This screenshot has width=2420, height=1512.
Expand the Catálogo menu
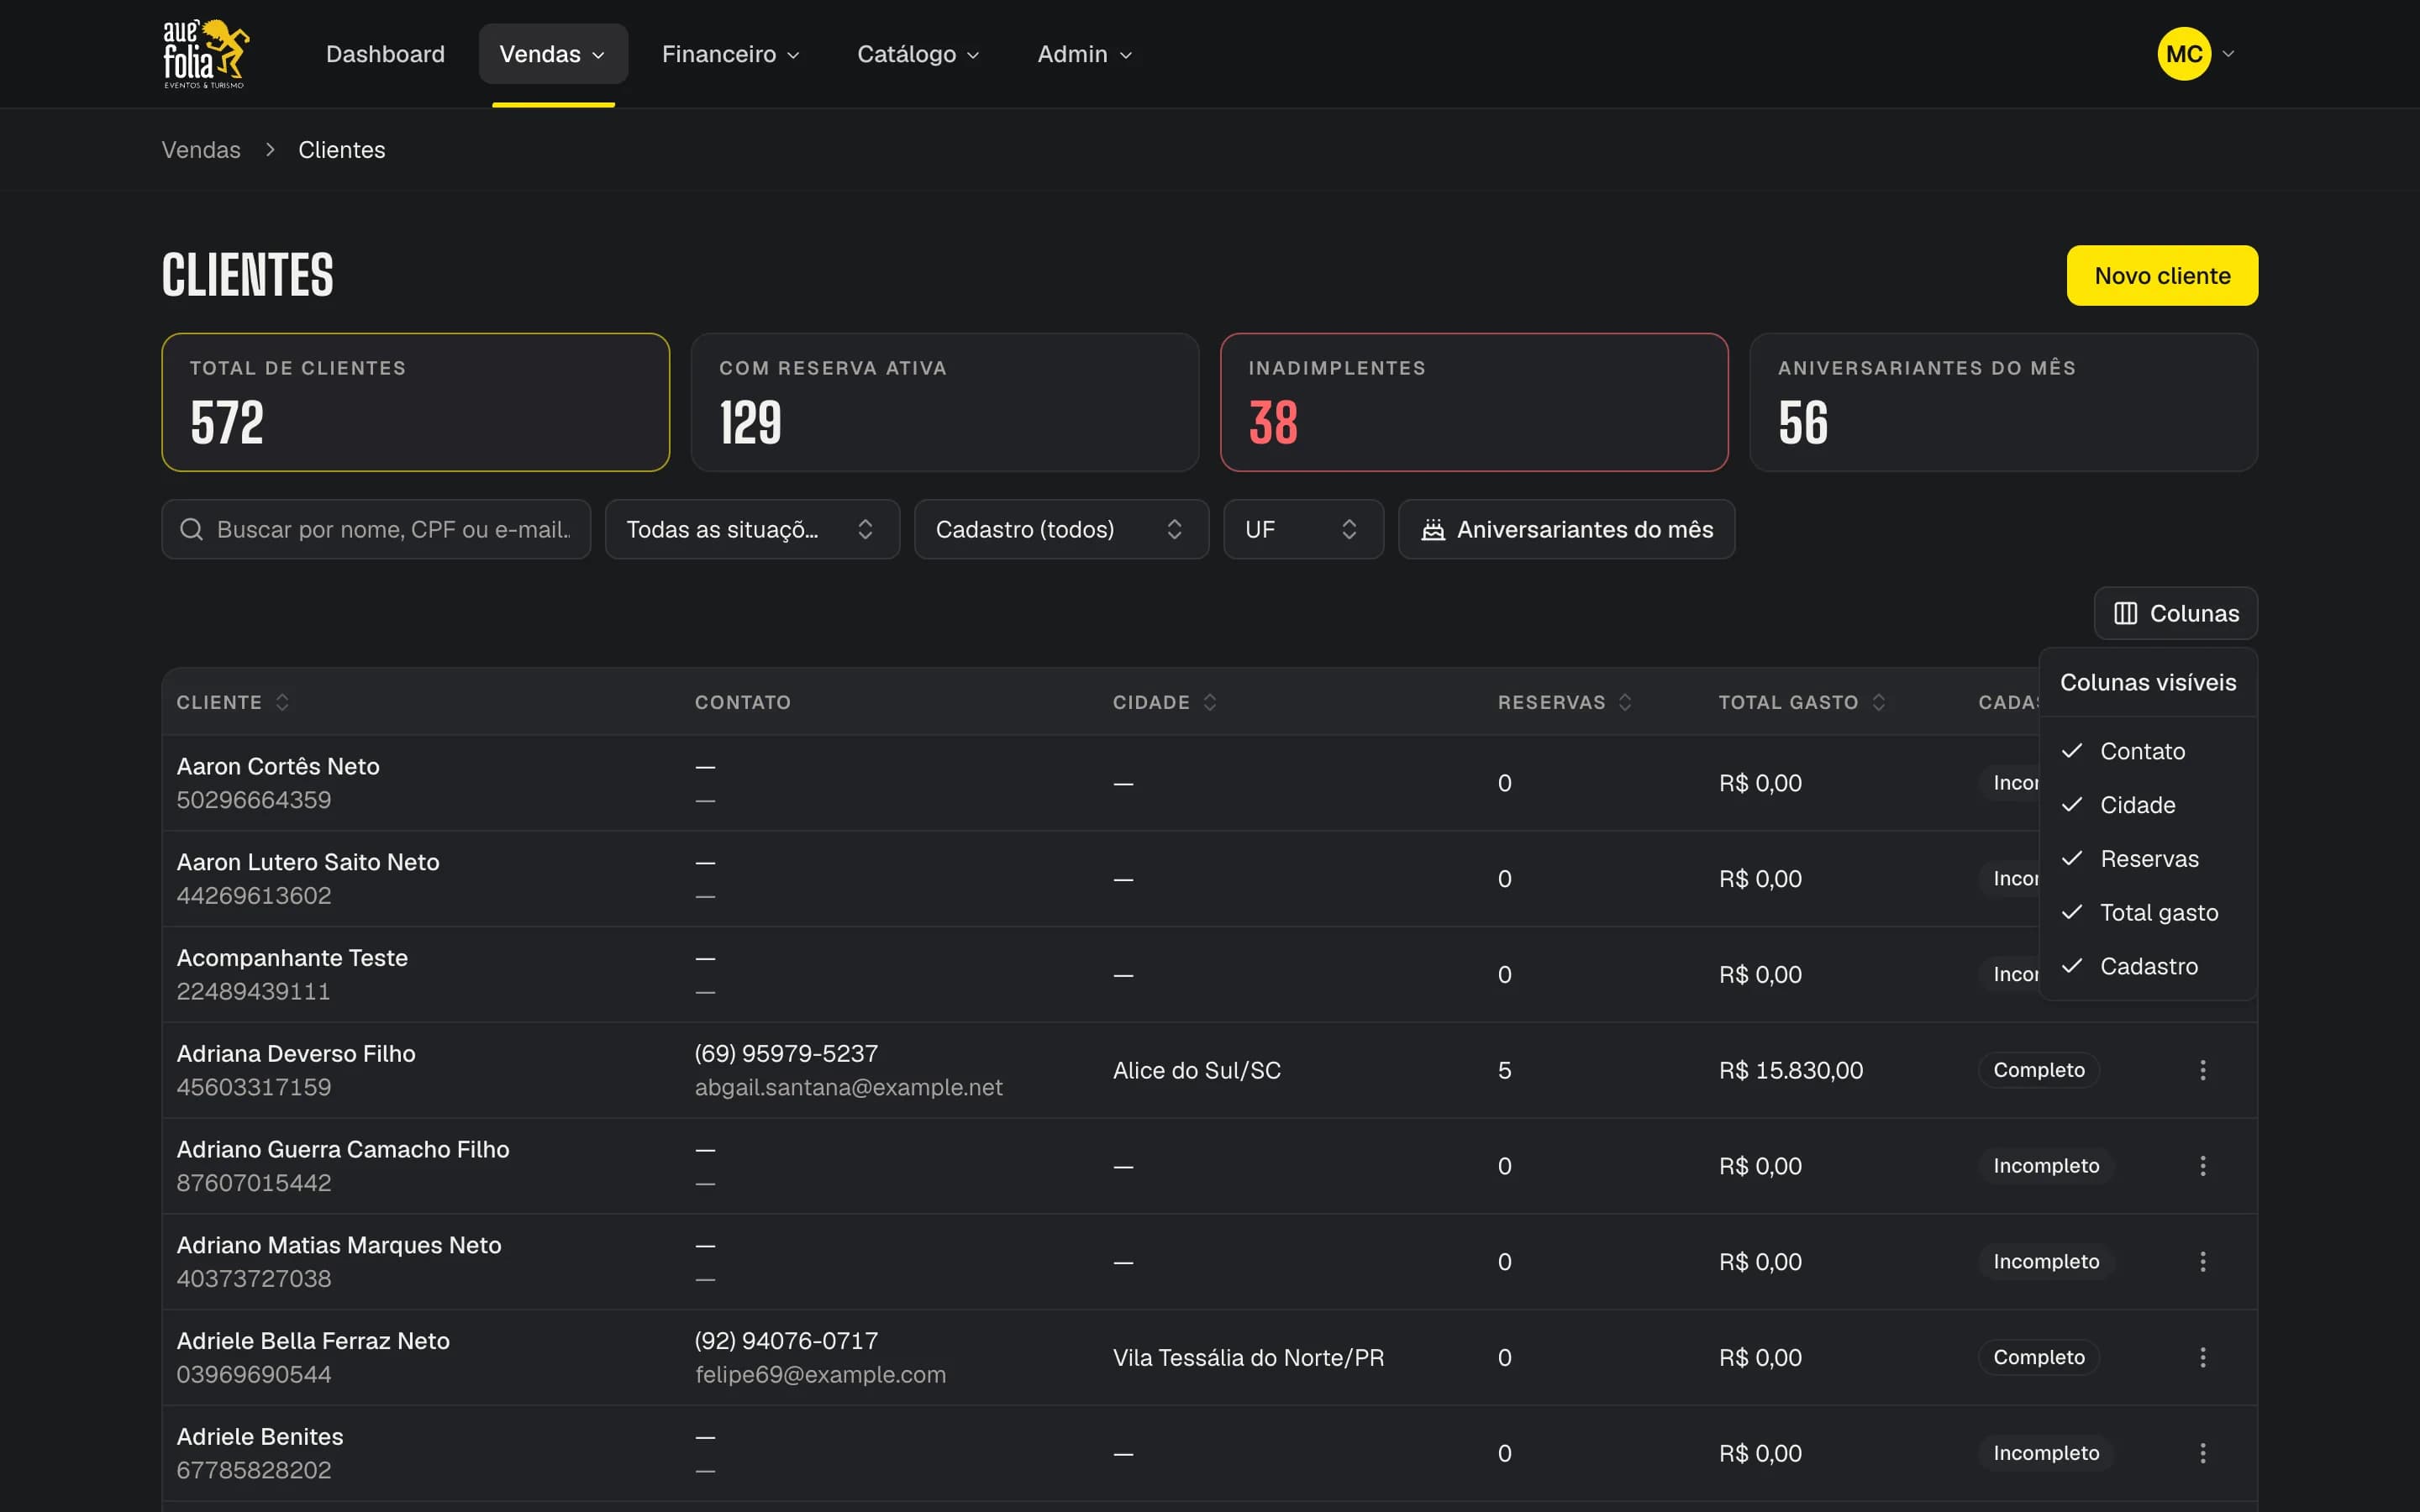click(918, 54)
